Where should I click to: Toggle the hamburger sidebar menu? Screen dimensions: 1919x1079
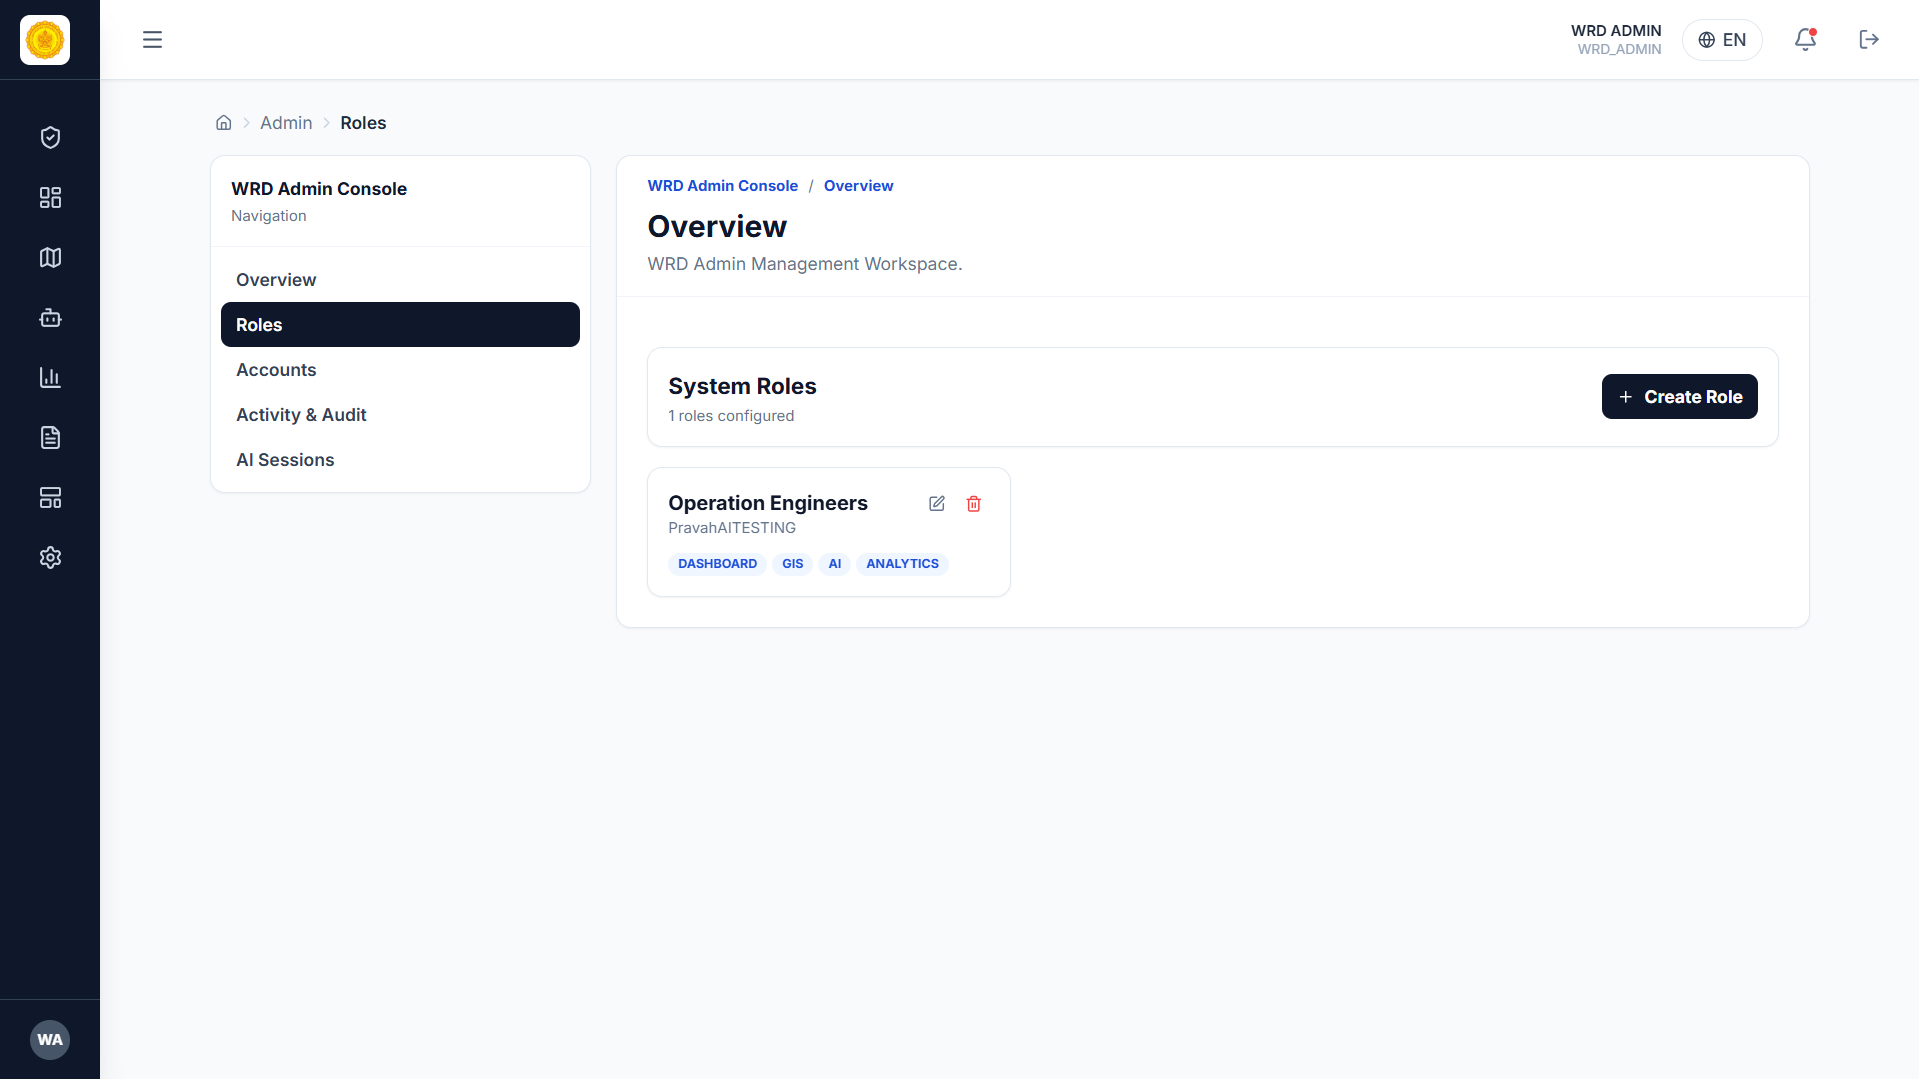pos(152,40)
